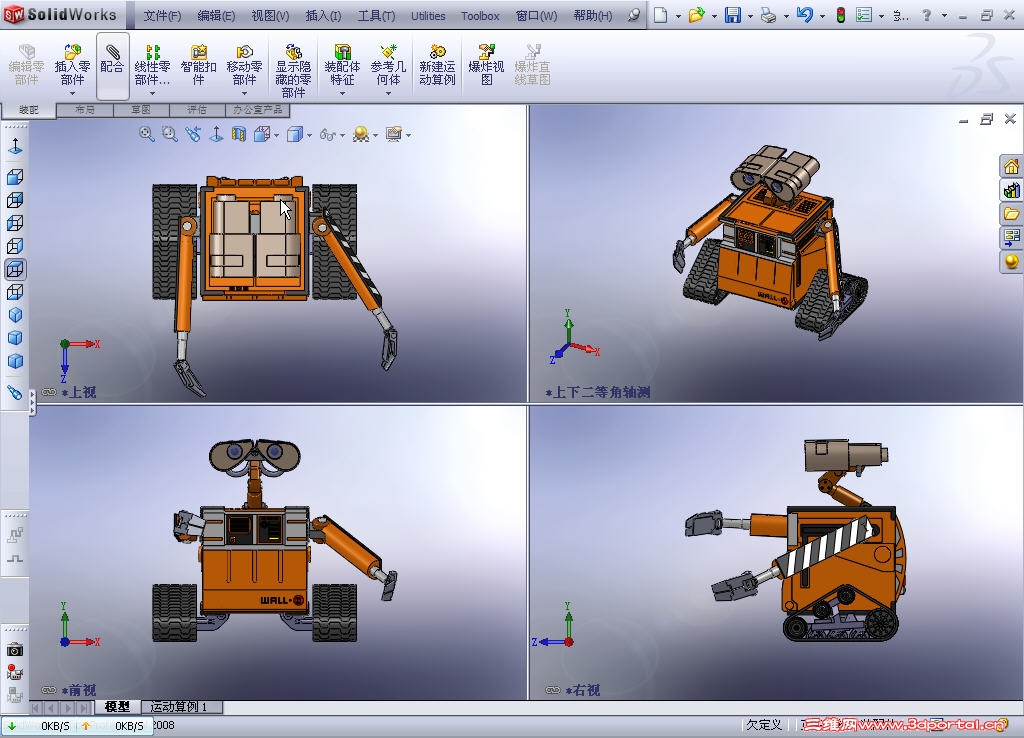The image size is (1024, 738).
Task: Open the View Settings monitor dropdown
Action: pos(409,135)
